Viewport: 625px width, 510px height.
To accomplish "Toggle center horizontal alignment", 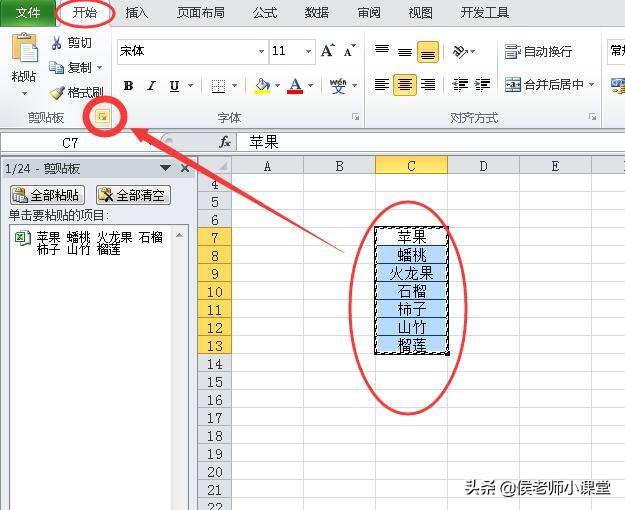I will [x=405, y=85].
